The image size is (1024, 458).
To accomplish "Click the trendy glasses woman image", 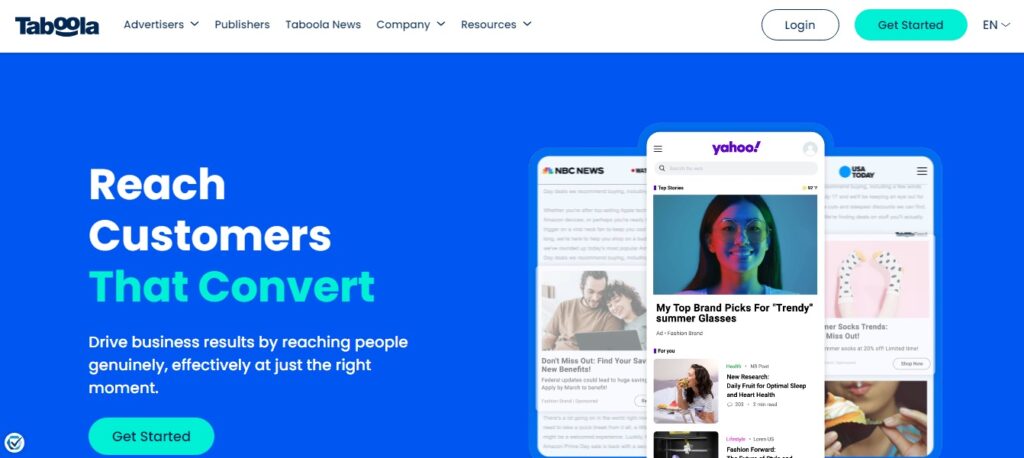I will point(735,244).
